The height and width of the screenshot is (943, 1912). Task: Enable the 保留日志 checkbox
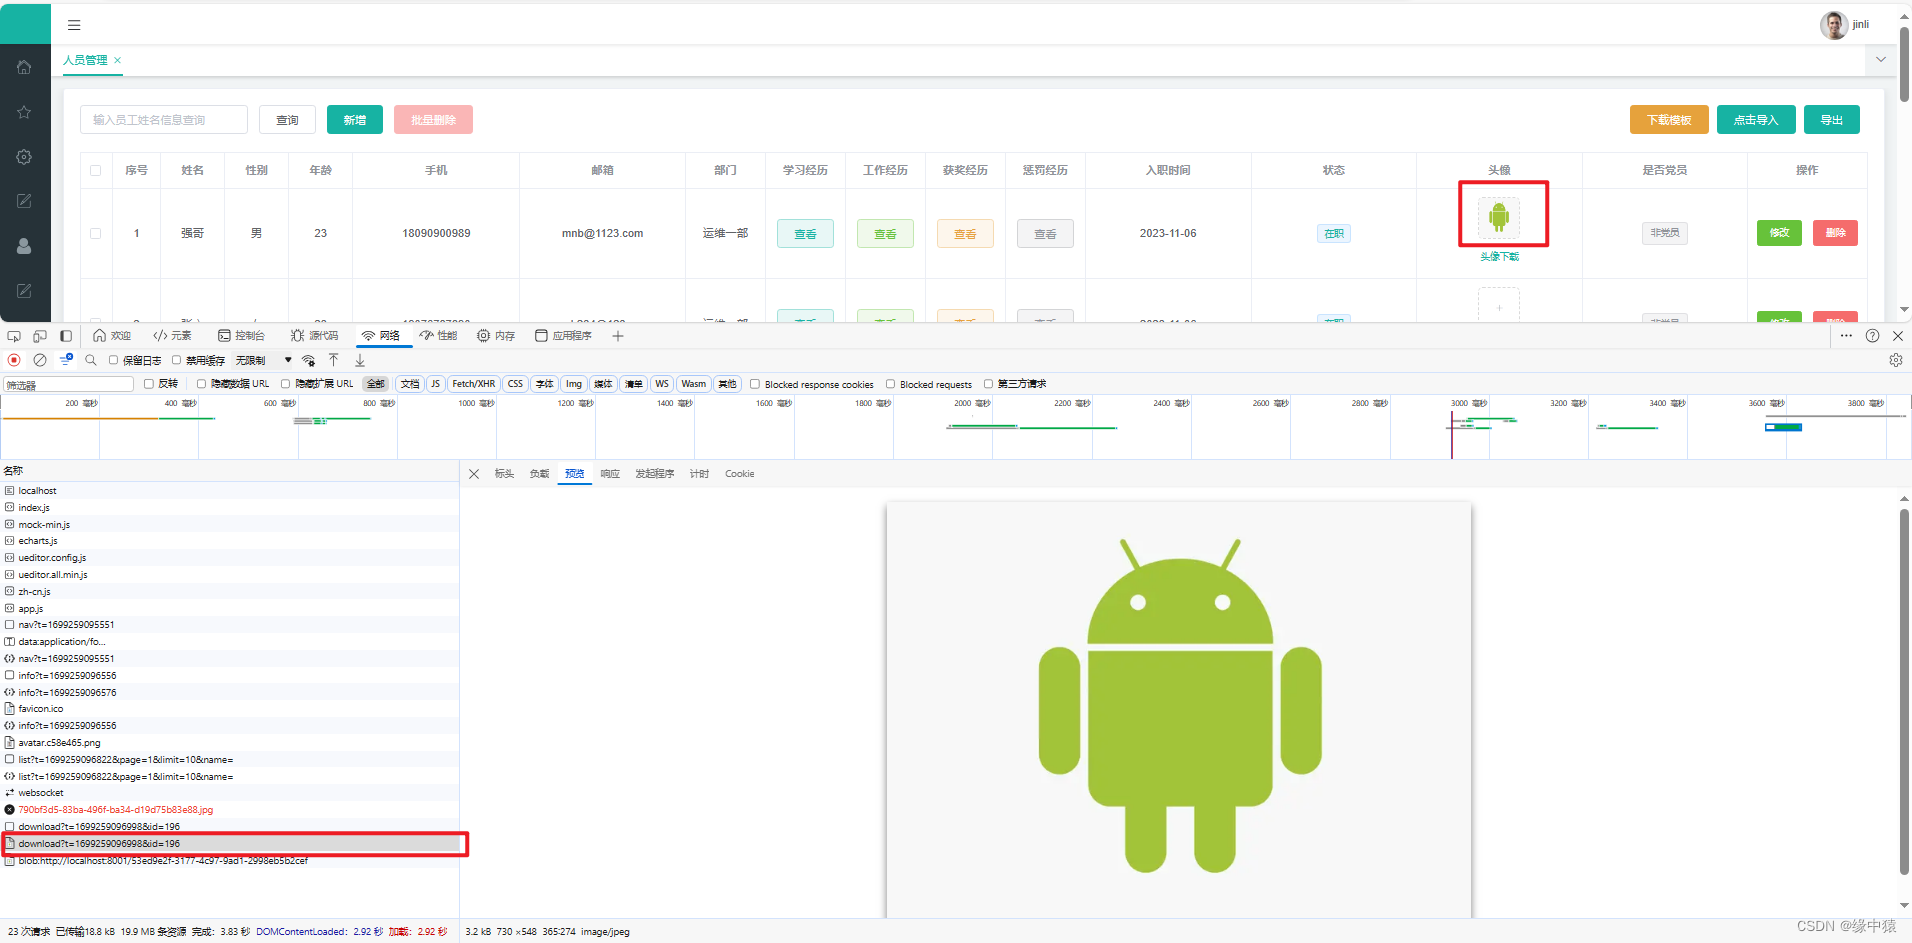(113, 360)
